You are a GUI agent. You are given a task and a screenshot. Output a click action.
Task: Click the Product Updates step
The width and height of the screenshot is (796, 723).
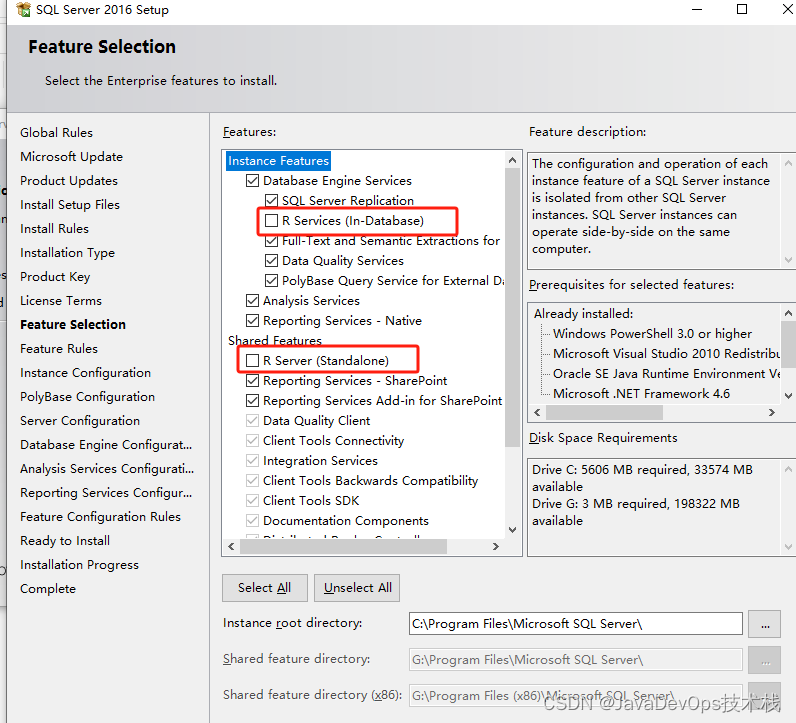click(69, 181)
